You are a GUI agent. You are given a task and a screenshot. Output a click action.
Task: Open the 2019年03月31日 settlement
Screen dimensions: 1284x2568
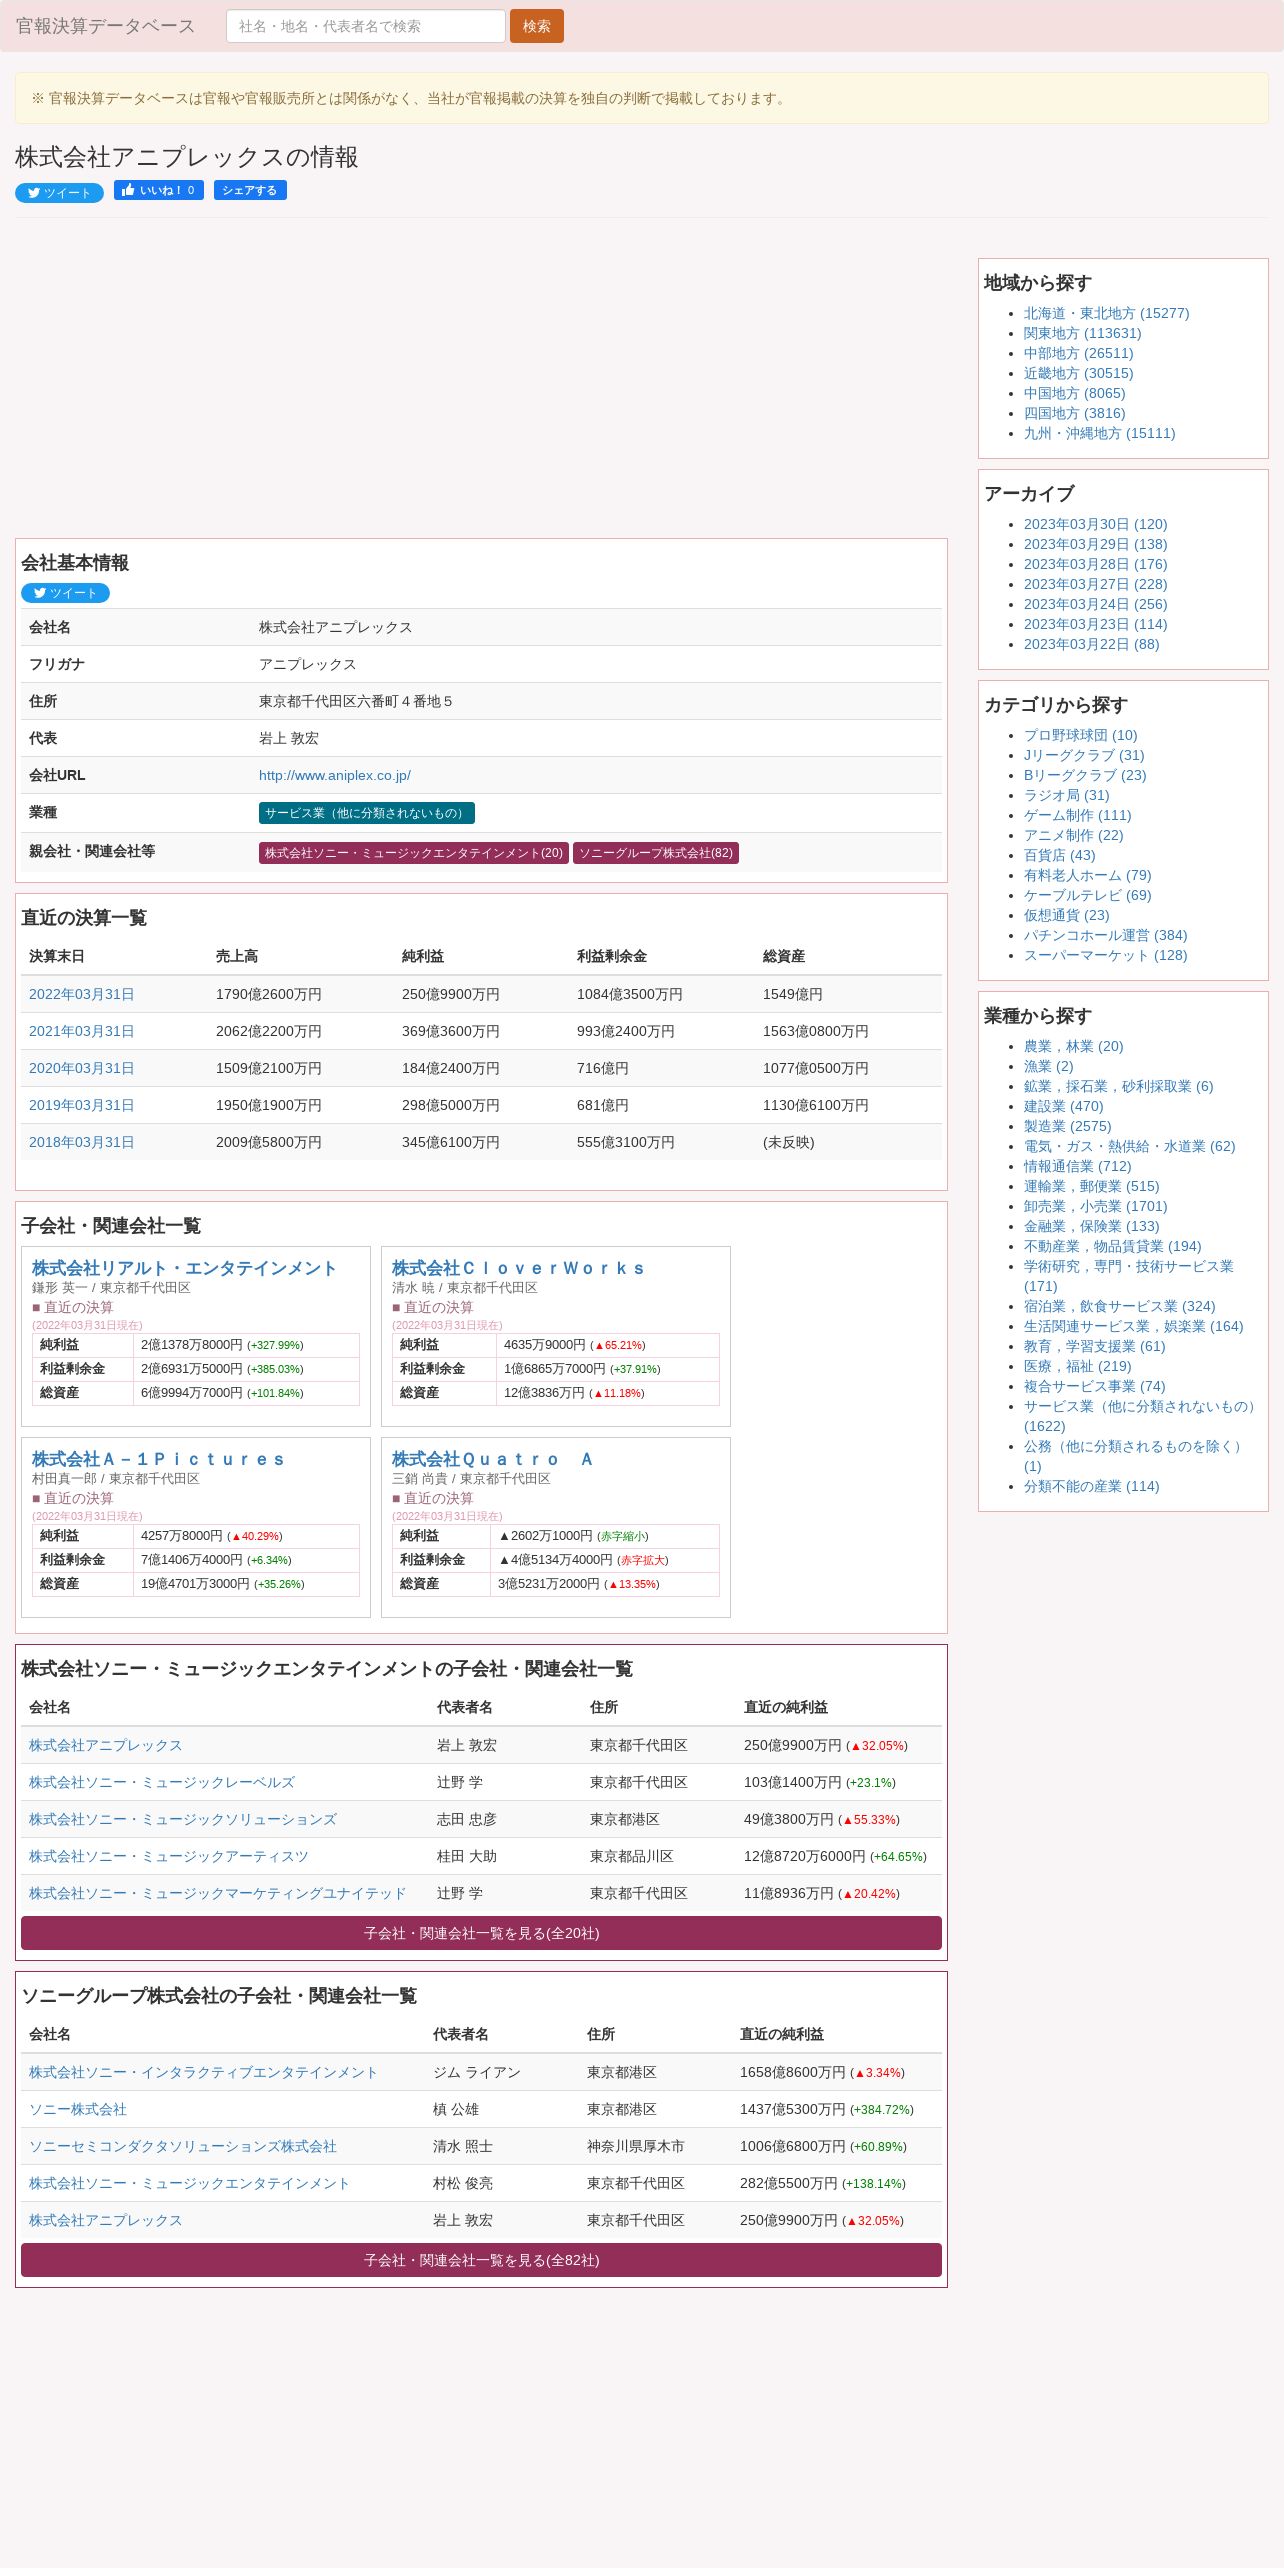pos(81,1105)
